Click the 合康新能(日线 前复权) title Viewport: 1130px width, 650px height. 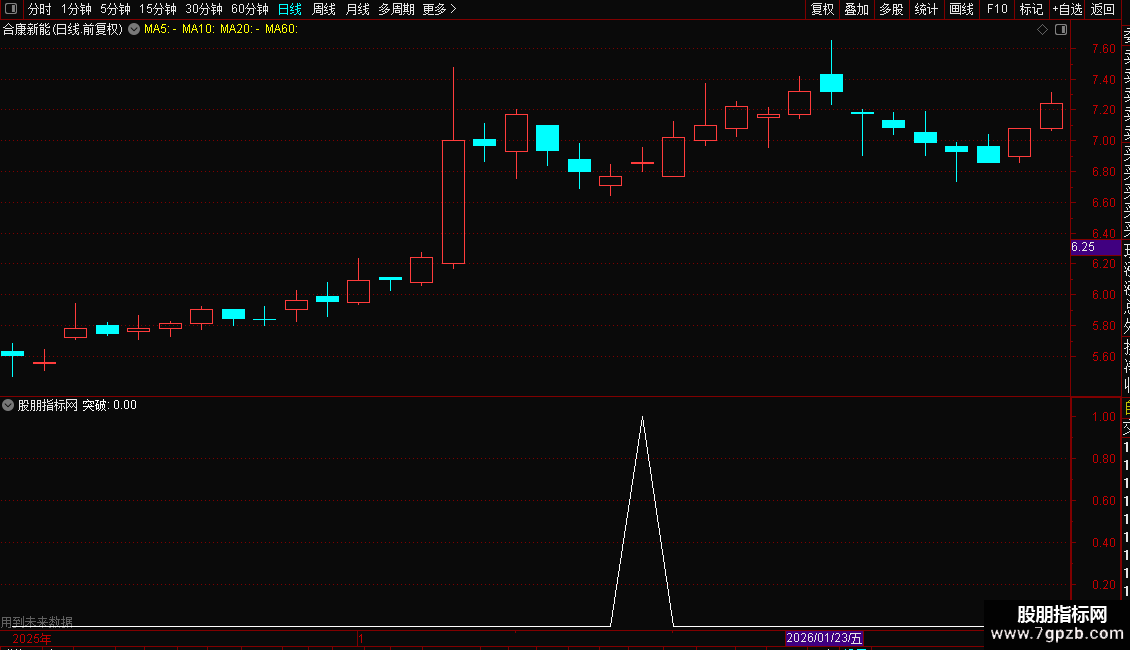click(63, 29)
